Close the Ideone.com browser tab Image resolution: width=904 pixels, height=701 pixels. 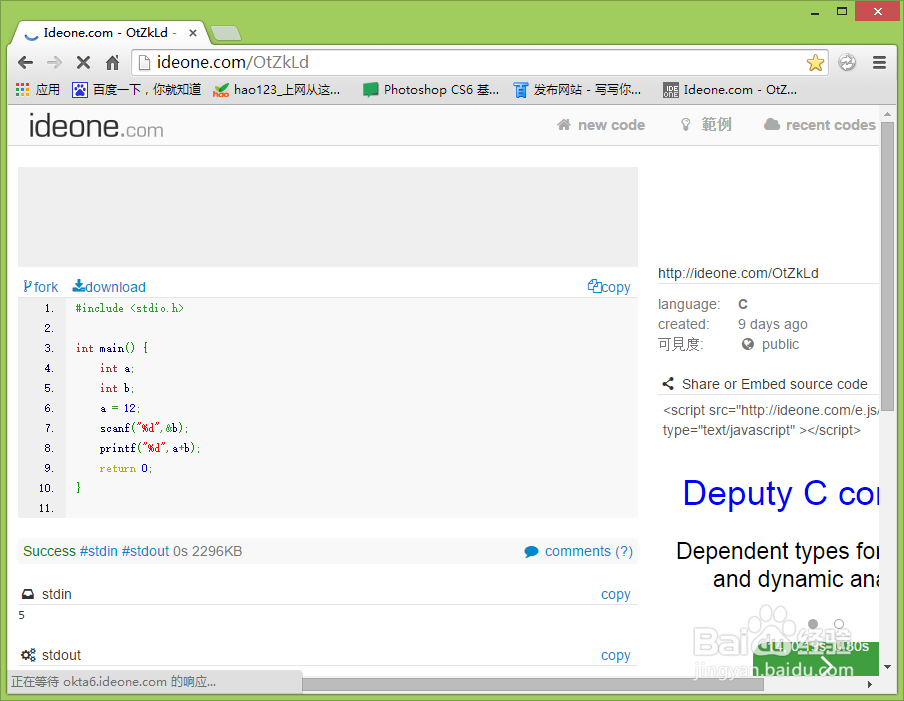[x=193, y=33]
